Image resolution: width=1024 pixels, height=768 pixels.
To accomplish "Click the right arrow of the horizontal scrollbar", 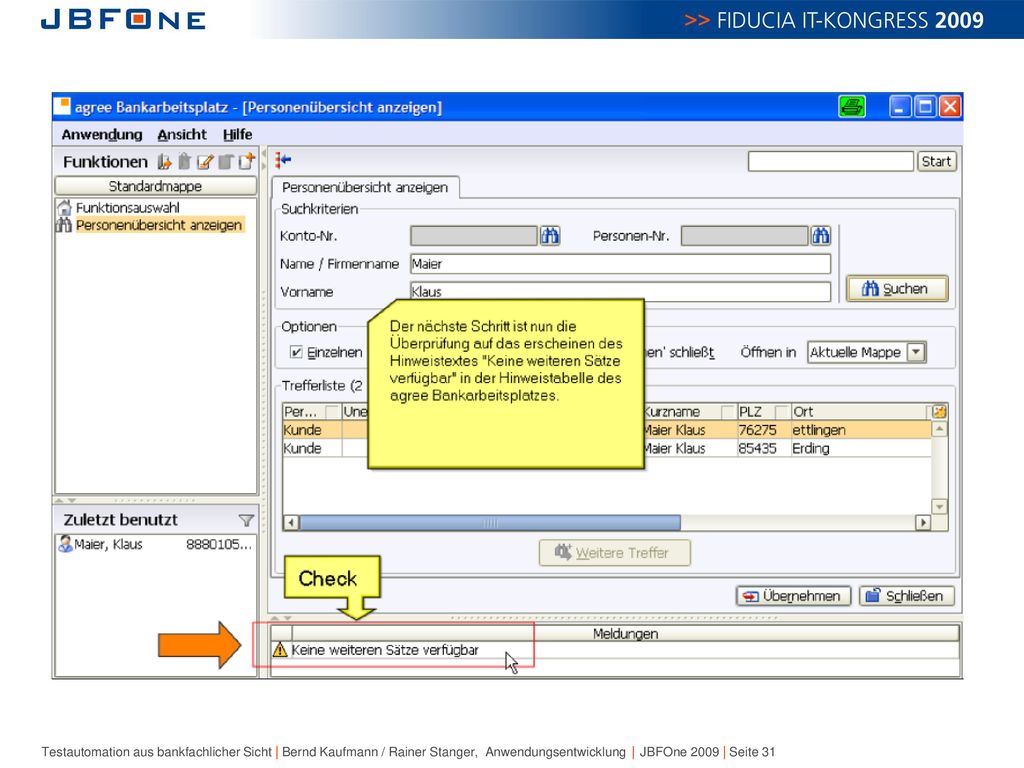I will click(923, 522).
